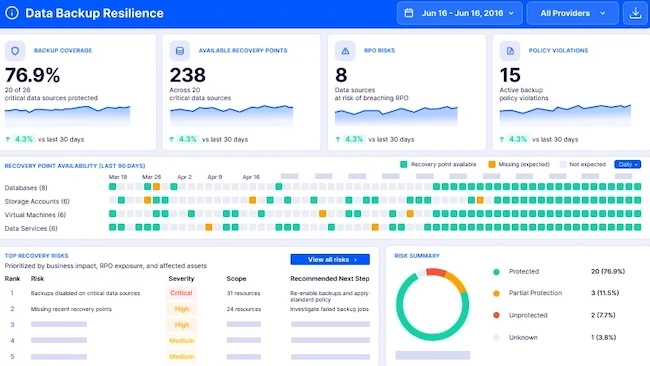This screenshot has height=366, width=650.
Task: Click the High severity badge in rank 2
Action: [182, 309]
